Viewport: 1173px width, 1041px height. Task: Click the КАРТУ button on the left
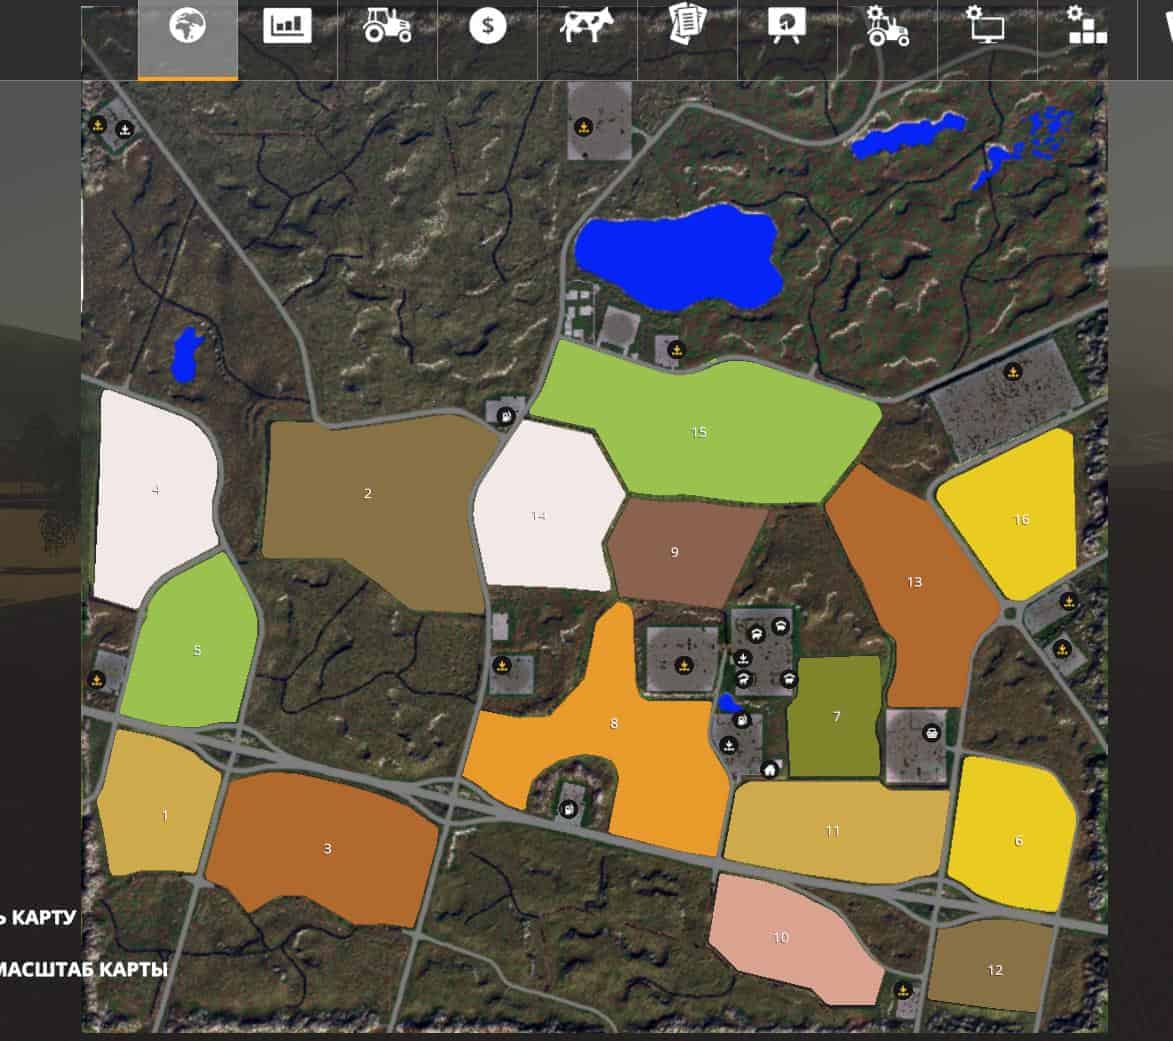point(40,917)
